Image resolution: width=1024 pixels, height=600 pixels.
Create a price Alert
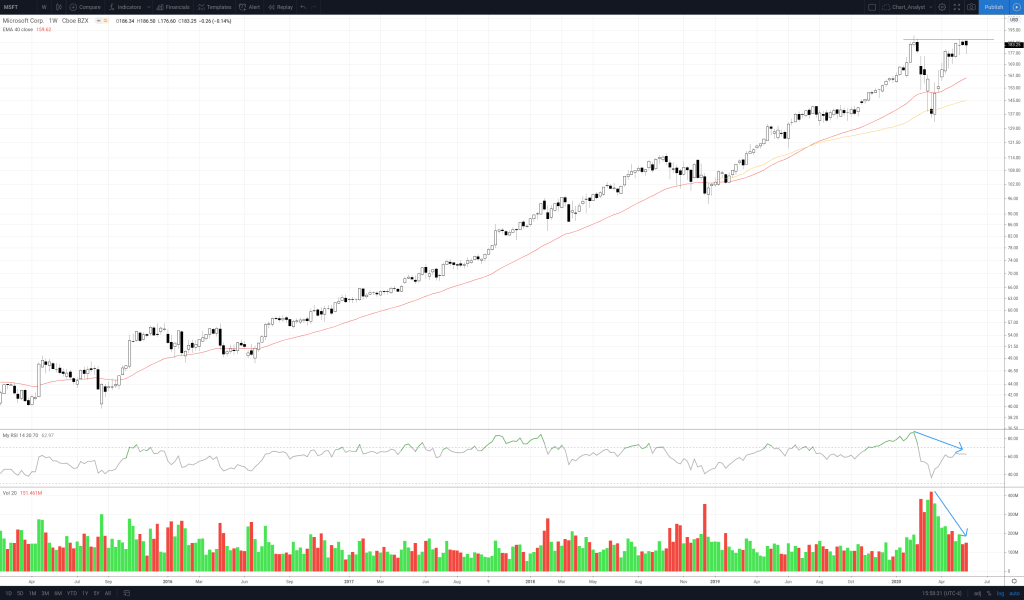250,7
